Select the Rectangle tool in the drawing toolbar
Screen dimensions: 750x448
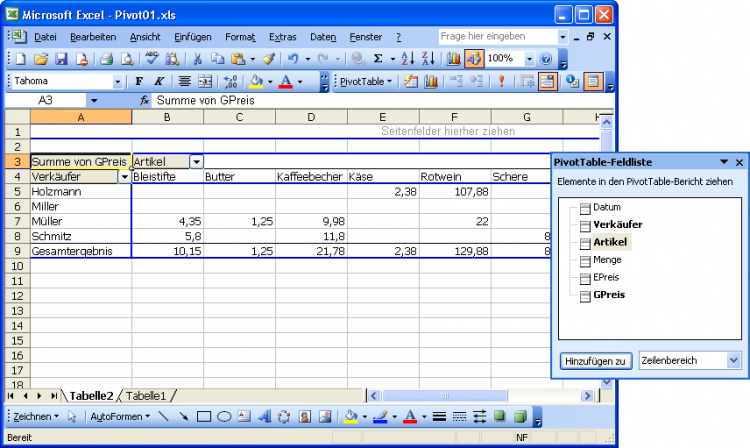pos(204,416)
